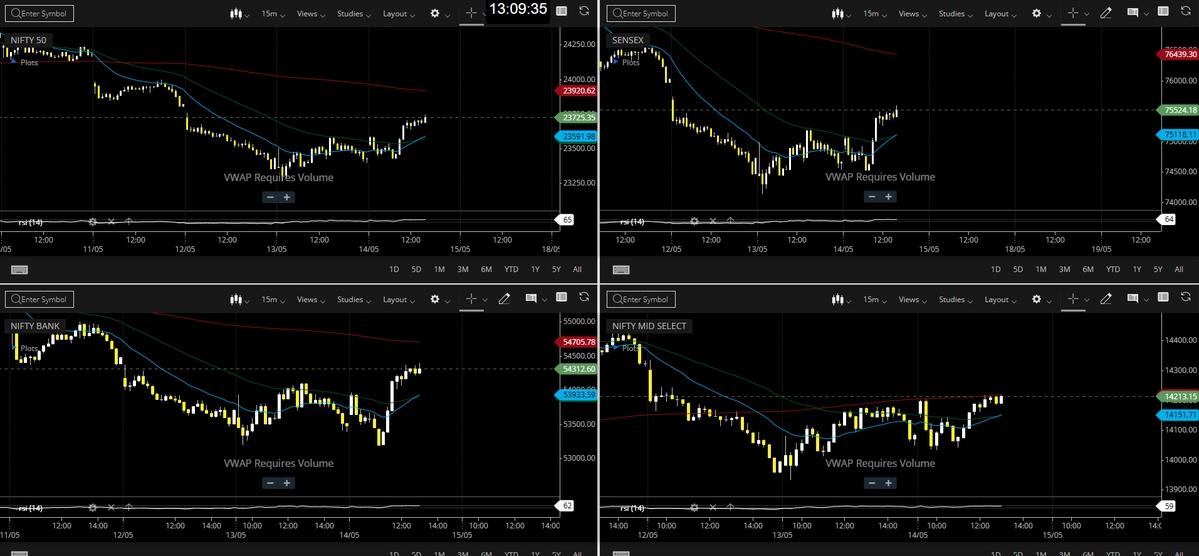Image resolution: width=1199 pixels, height=556 pixels.
Task: Select the pencil drawing tool in NIFTY BANK chart
Action: point(504,300)
